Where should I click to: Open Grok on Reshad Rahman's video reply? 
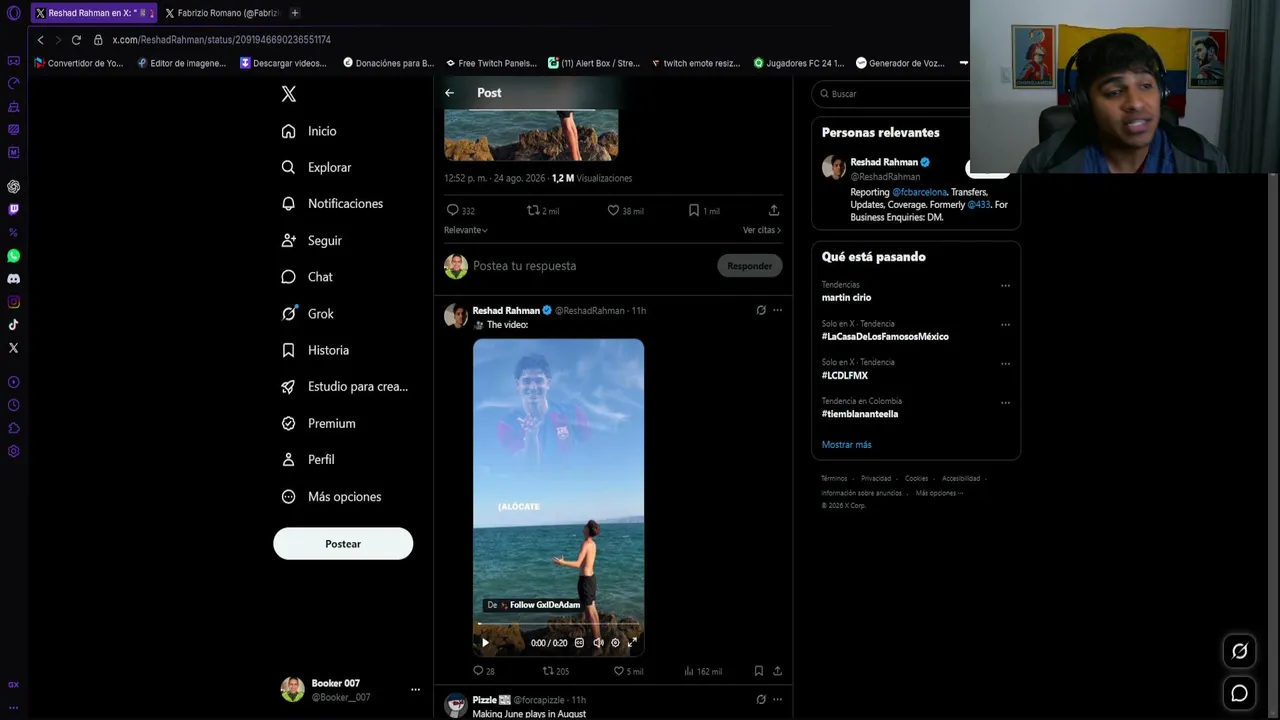click(x=761, y=310)
